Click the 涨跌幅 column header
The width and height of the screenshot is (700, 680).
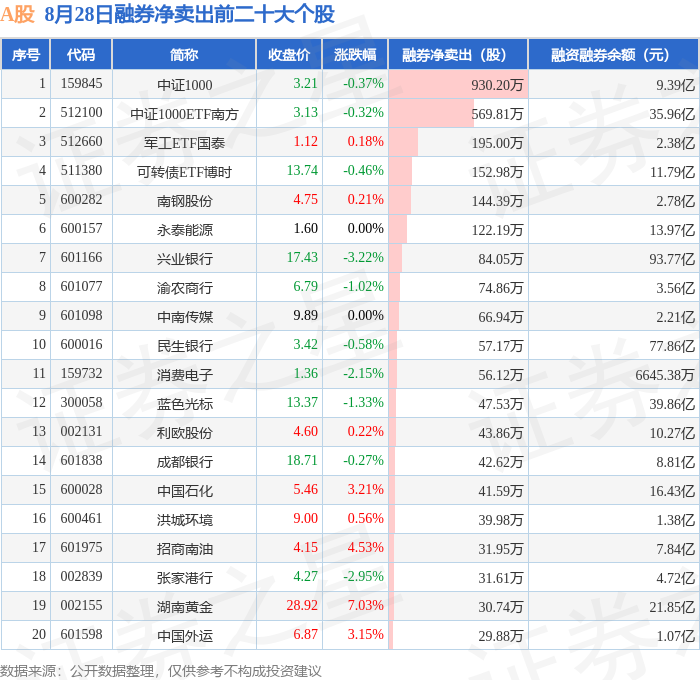point(355,54)
